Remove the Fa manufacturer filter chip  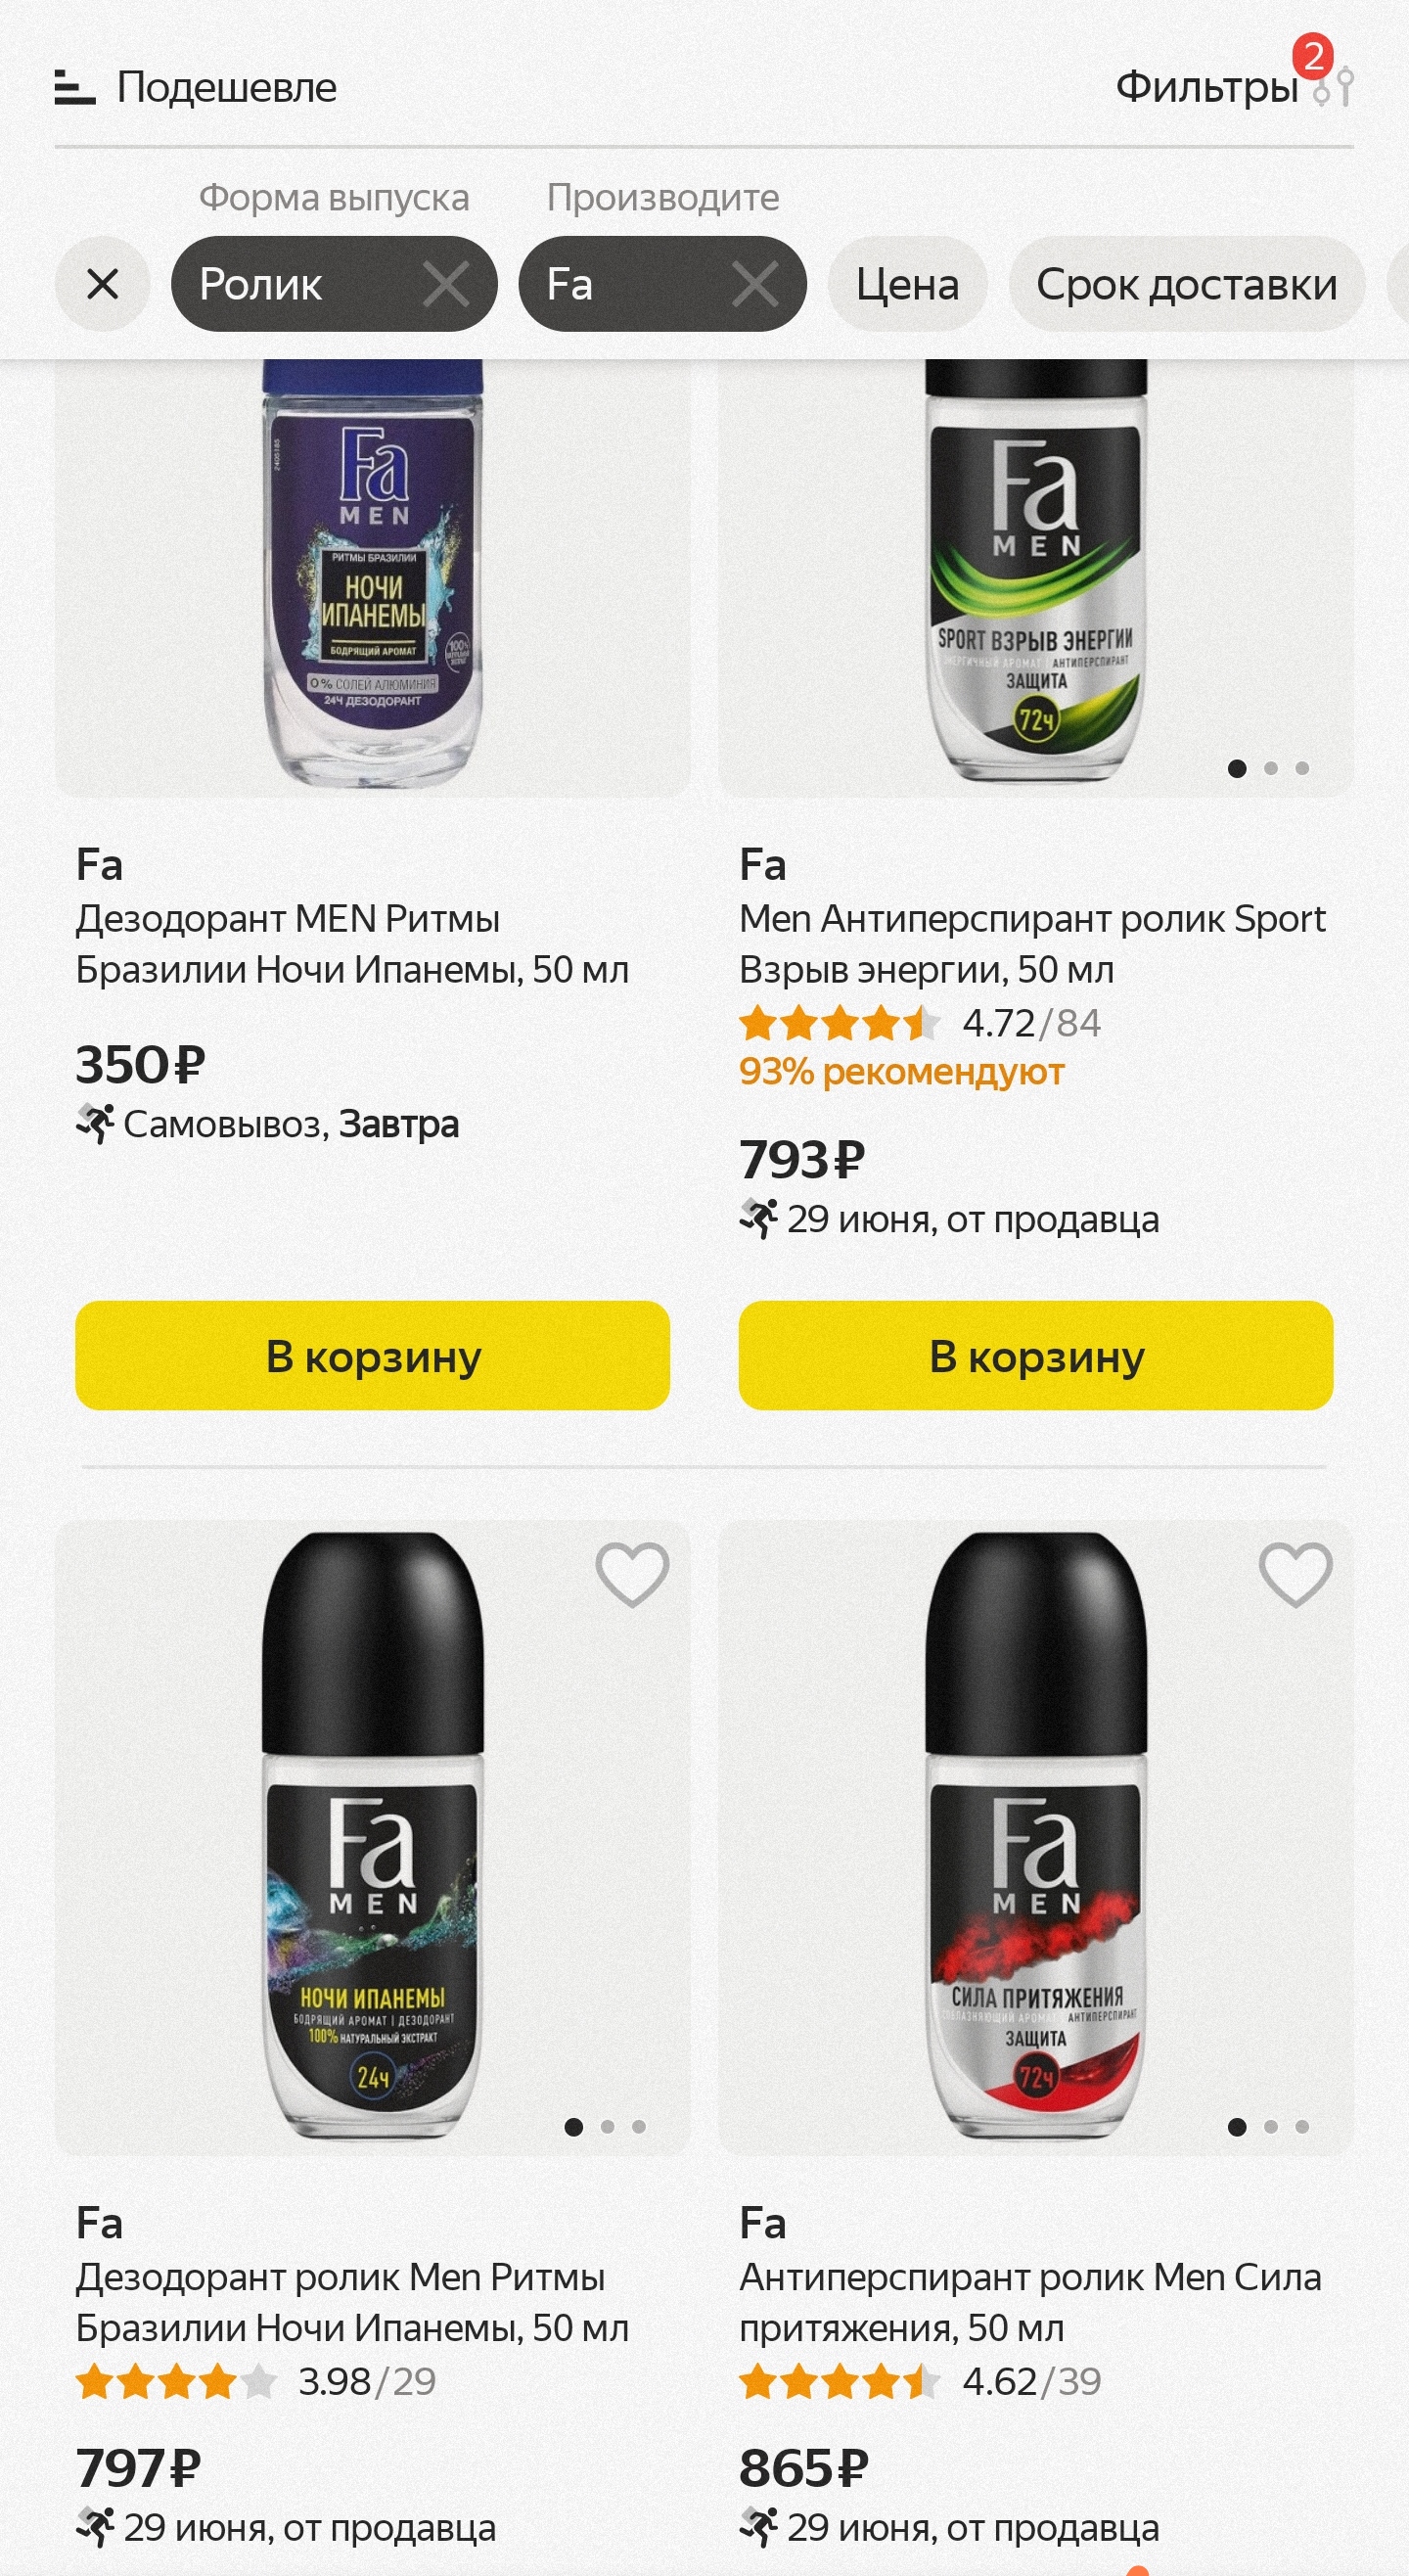pyautogui.click(x=754, y=284)
